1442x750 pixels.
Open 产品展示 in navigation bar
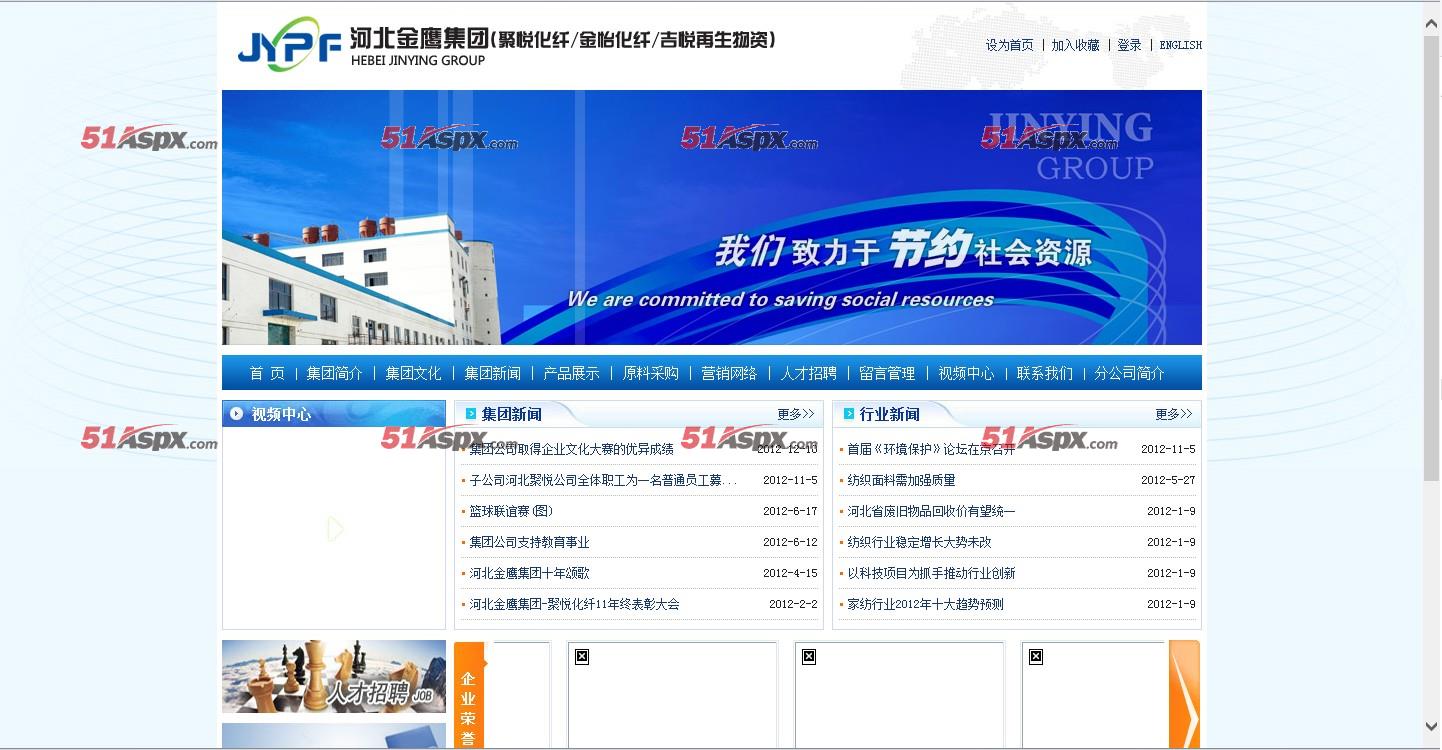click(x=571, y=373)
